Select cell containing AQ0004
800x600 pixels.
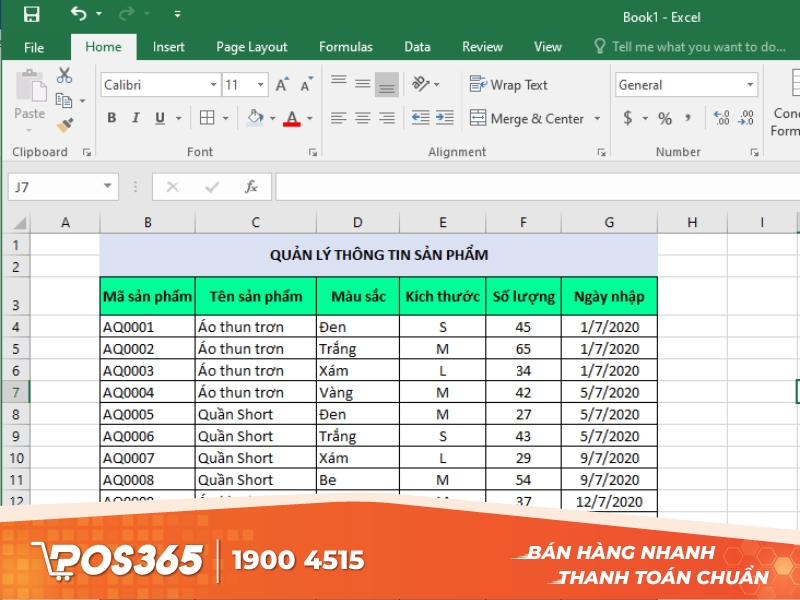(147, 392)
